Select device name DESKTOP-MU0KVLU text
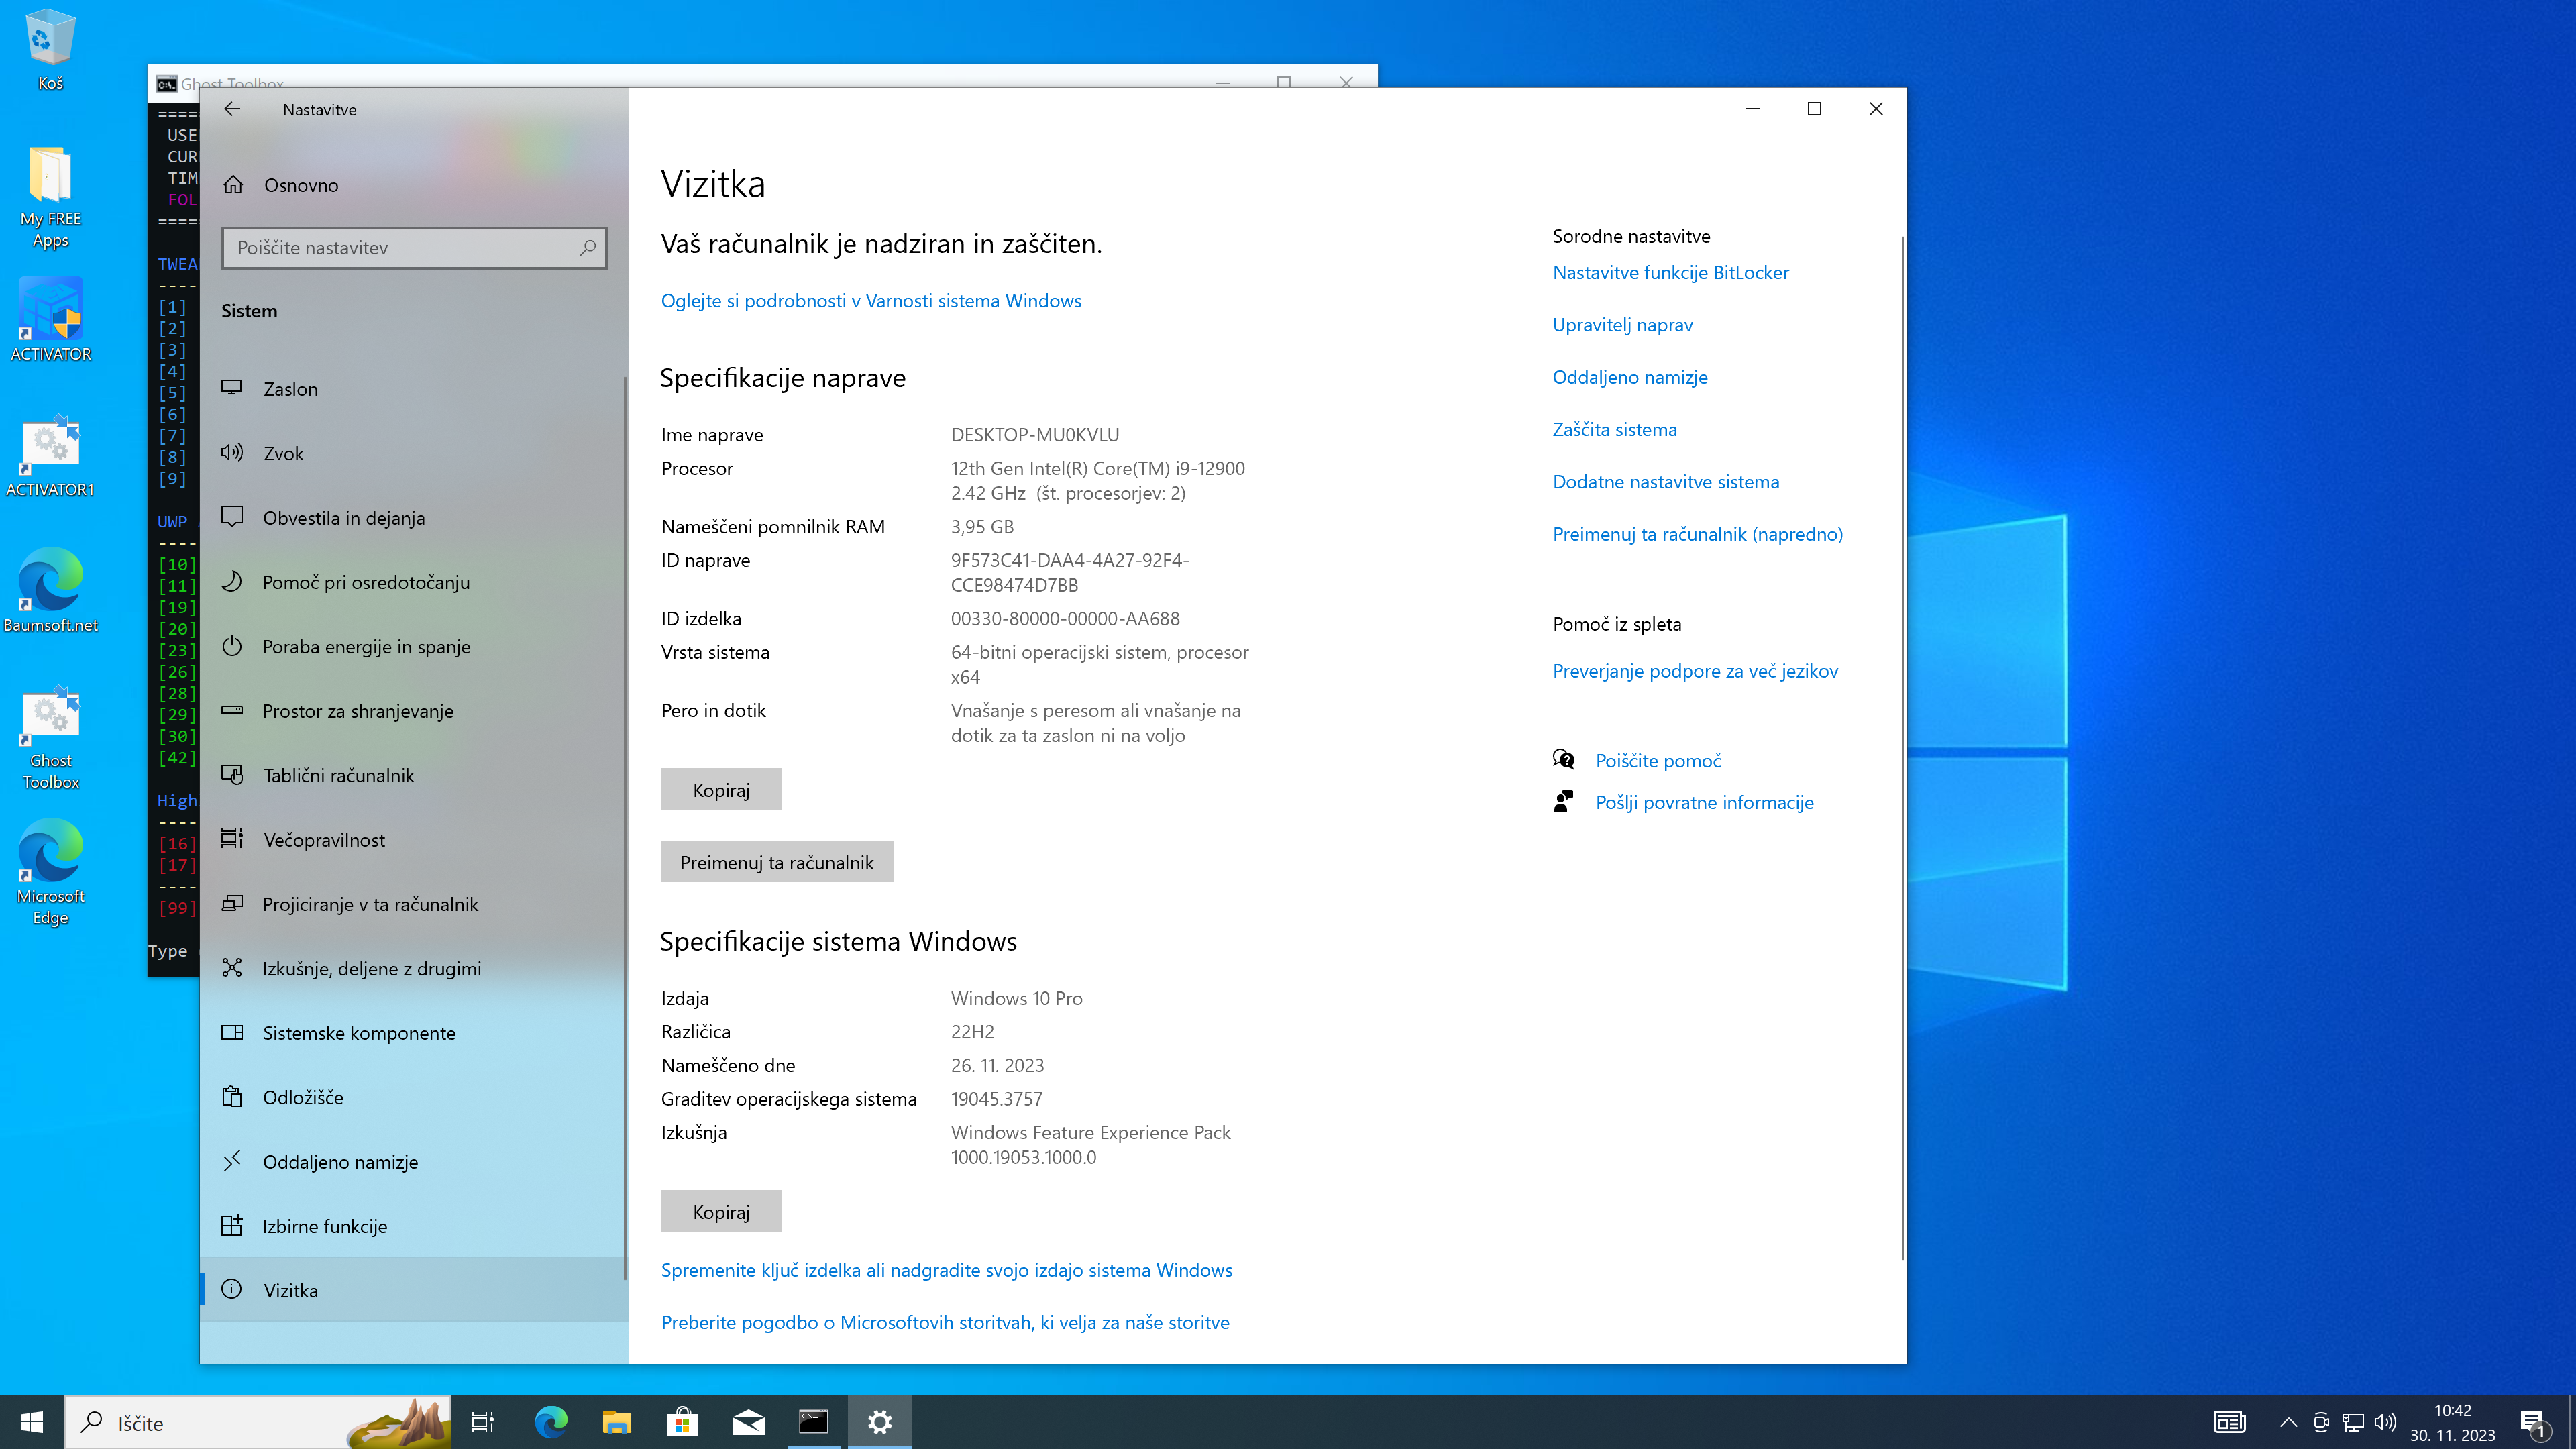2576x1449 pixels. click(1035, 435)
